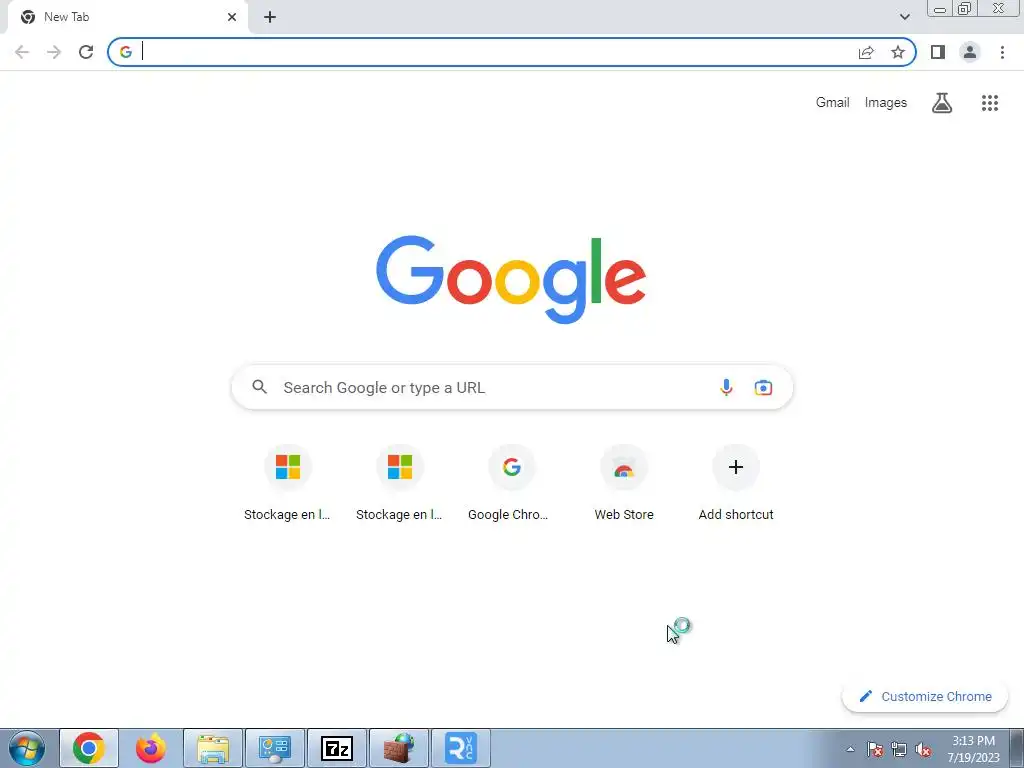The image size is (1024, 768).
Task: Click the Google icon in address bar
Action: pos(126,52)
